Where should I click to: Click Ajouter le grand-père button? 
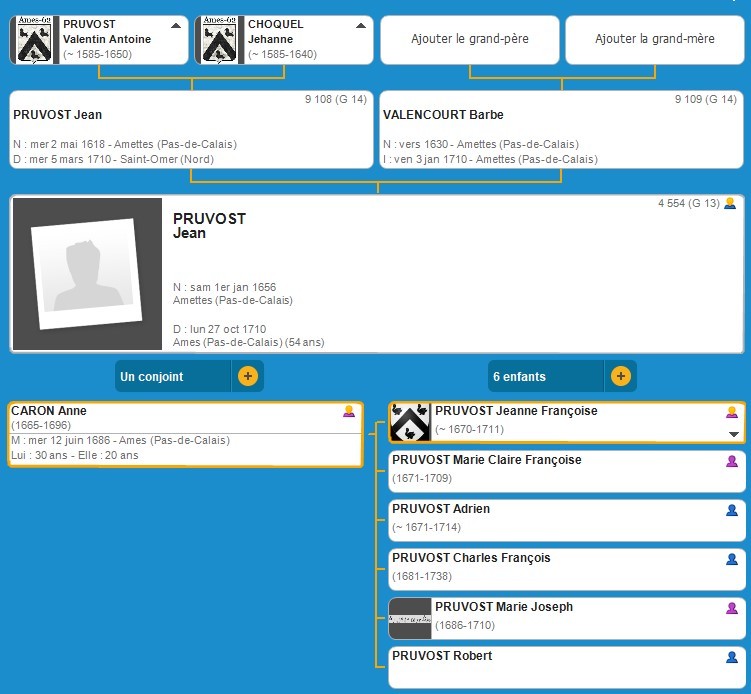point(470,39)
